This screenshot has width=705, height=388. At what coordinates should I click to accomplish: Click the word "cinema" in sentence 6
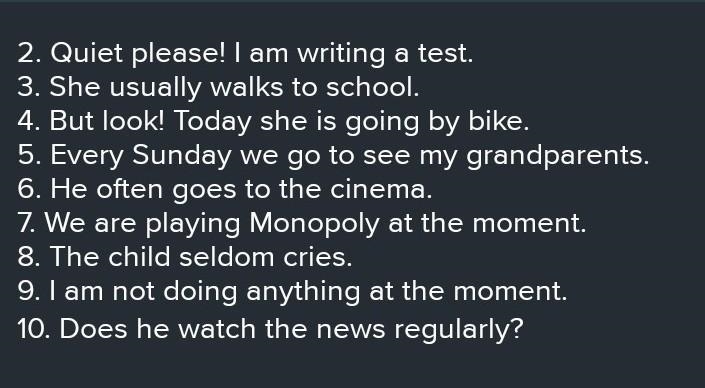378,189
